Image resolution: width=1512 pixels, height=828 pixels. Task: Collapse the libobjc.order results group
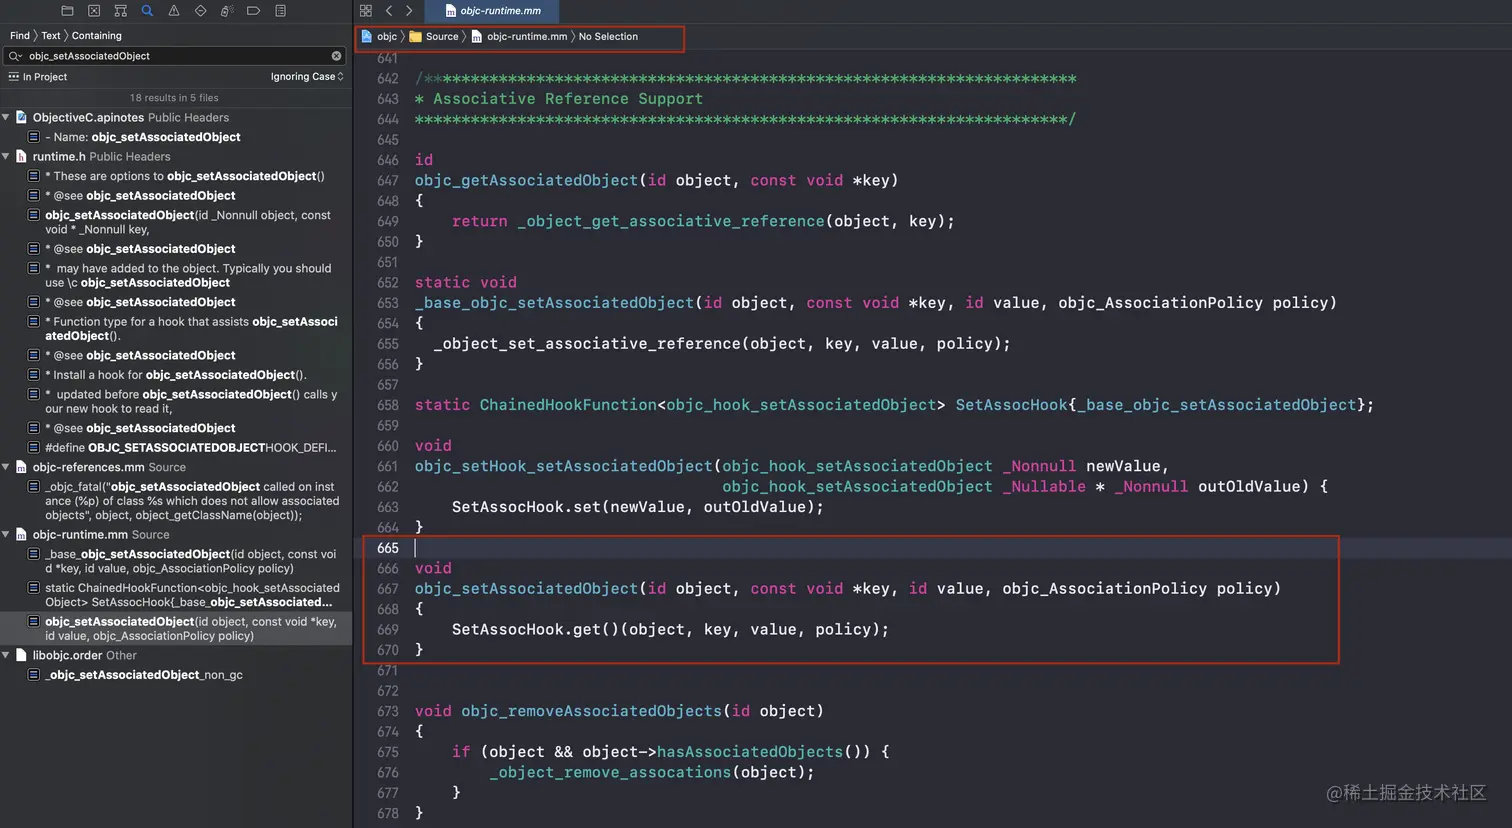coord(6,655)
